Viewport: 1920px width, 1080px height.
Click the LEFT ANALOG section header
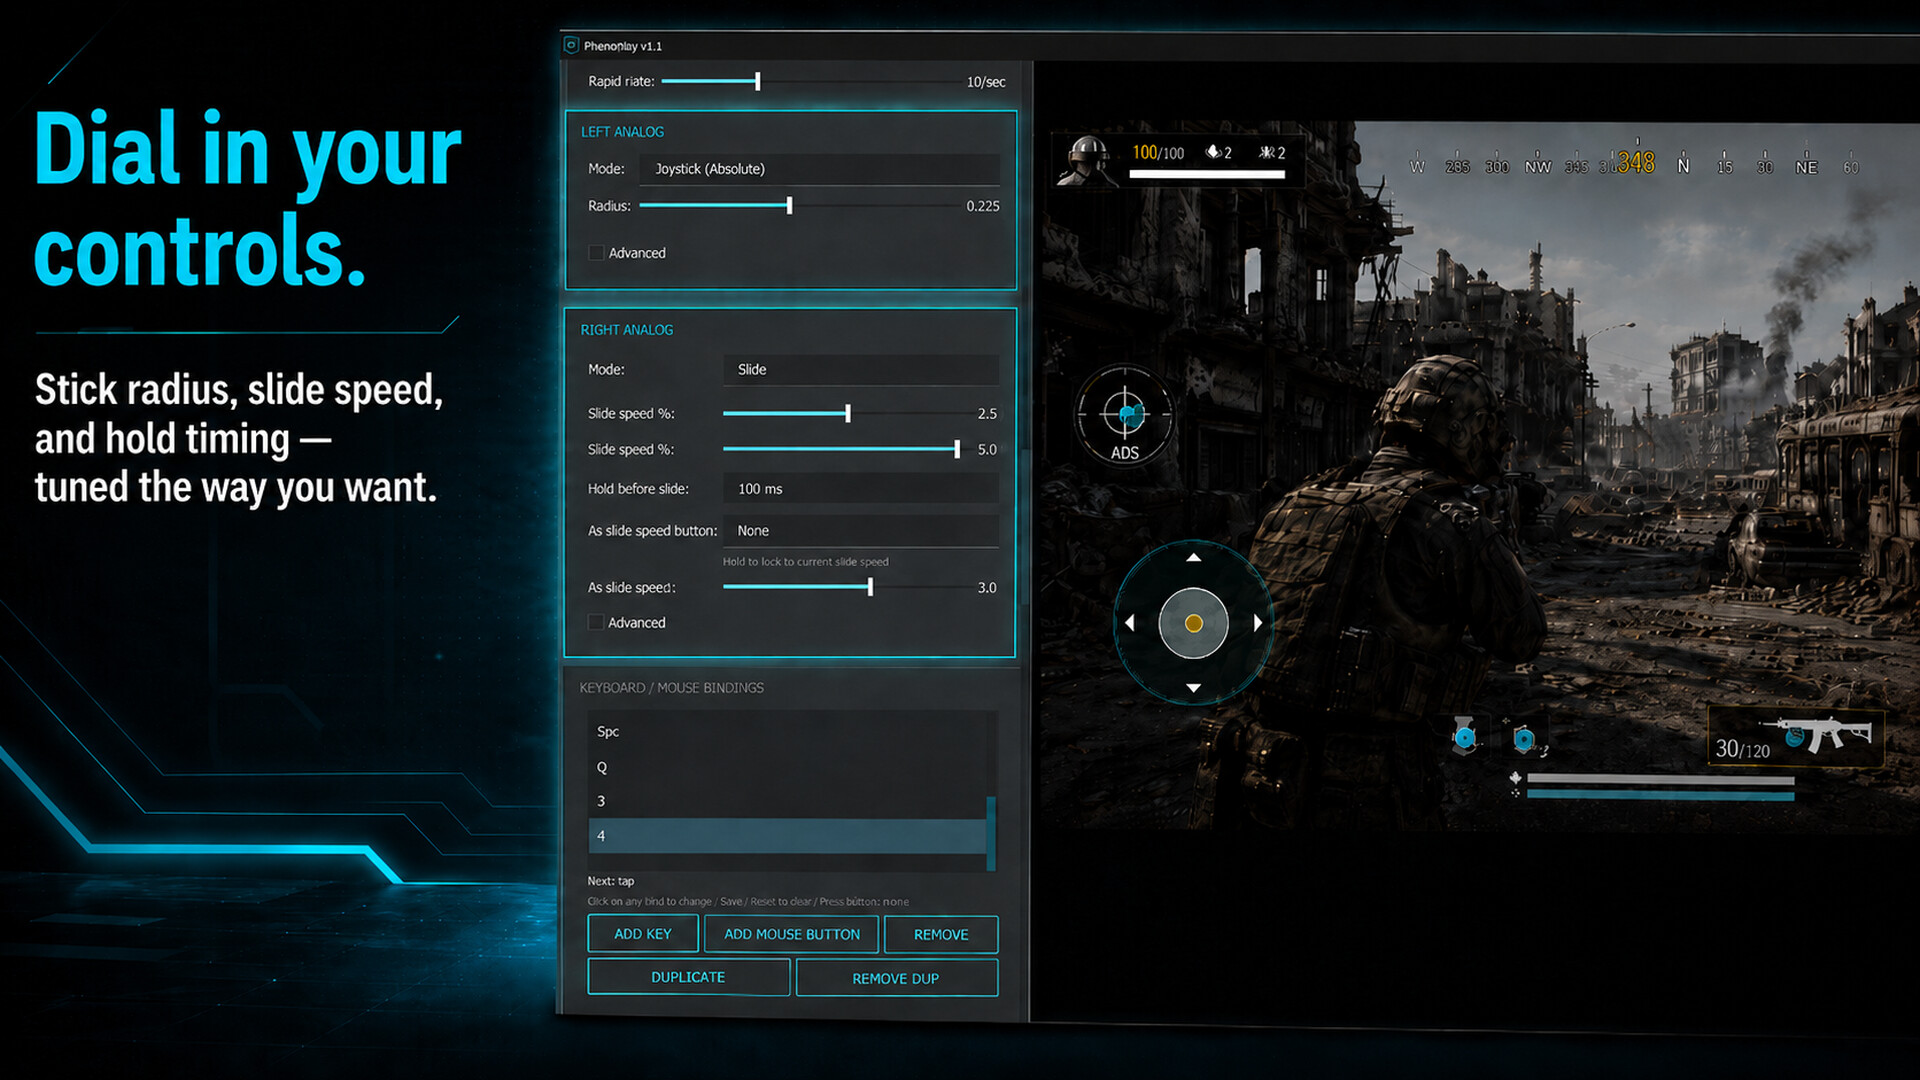[x=622, y=132]
